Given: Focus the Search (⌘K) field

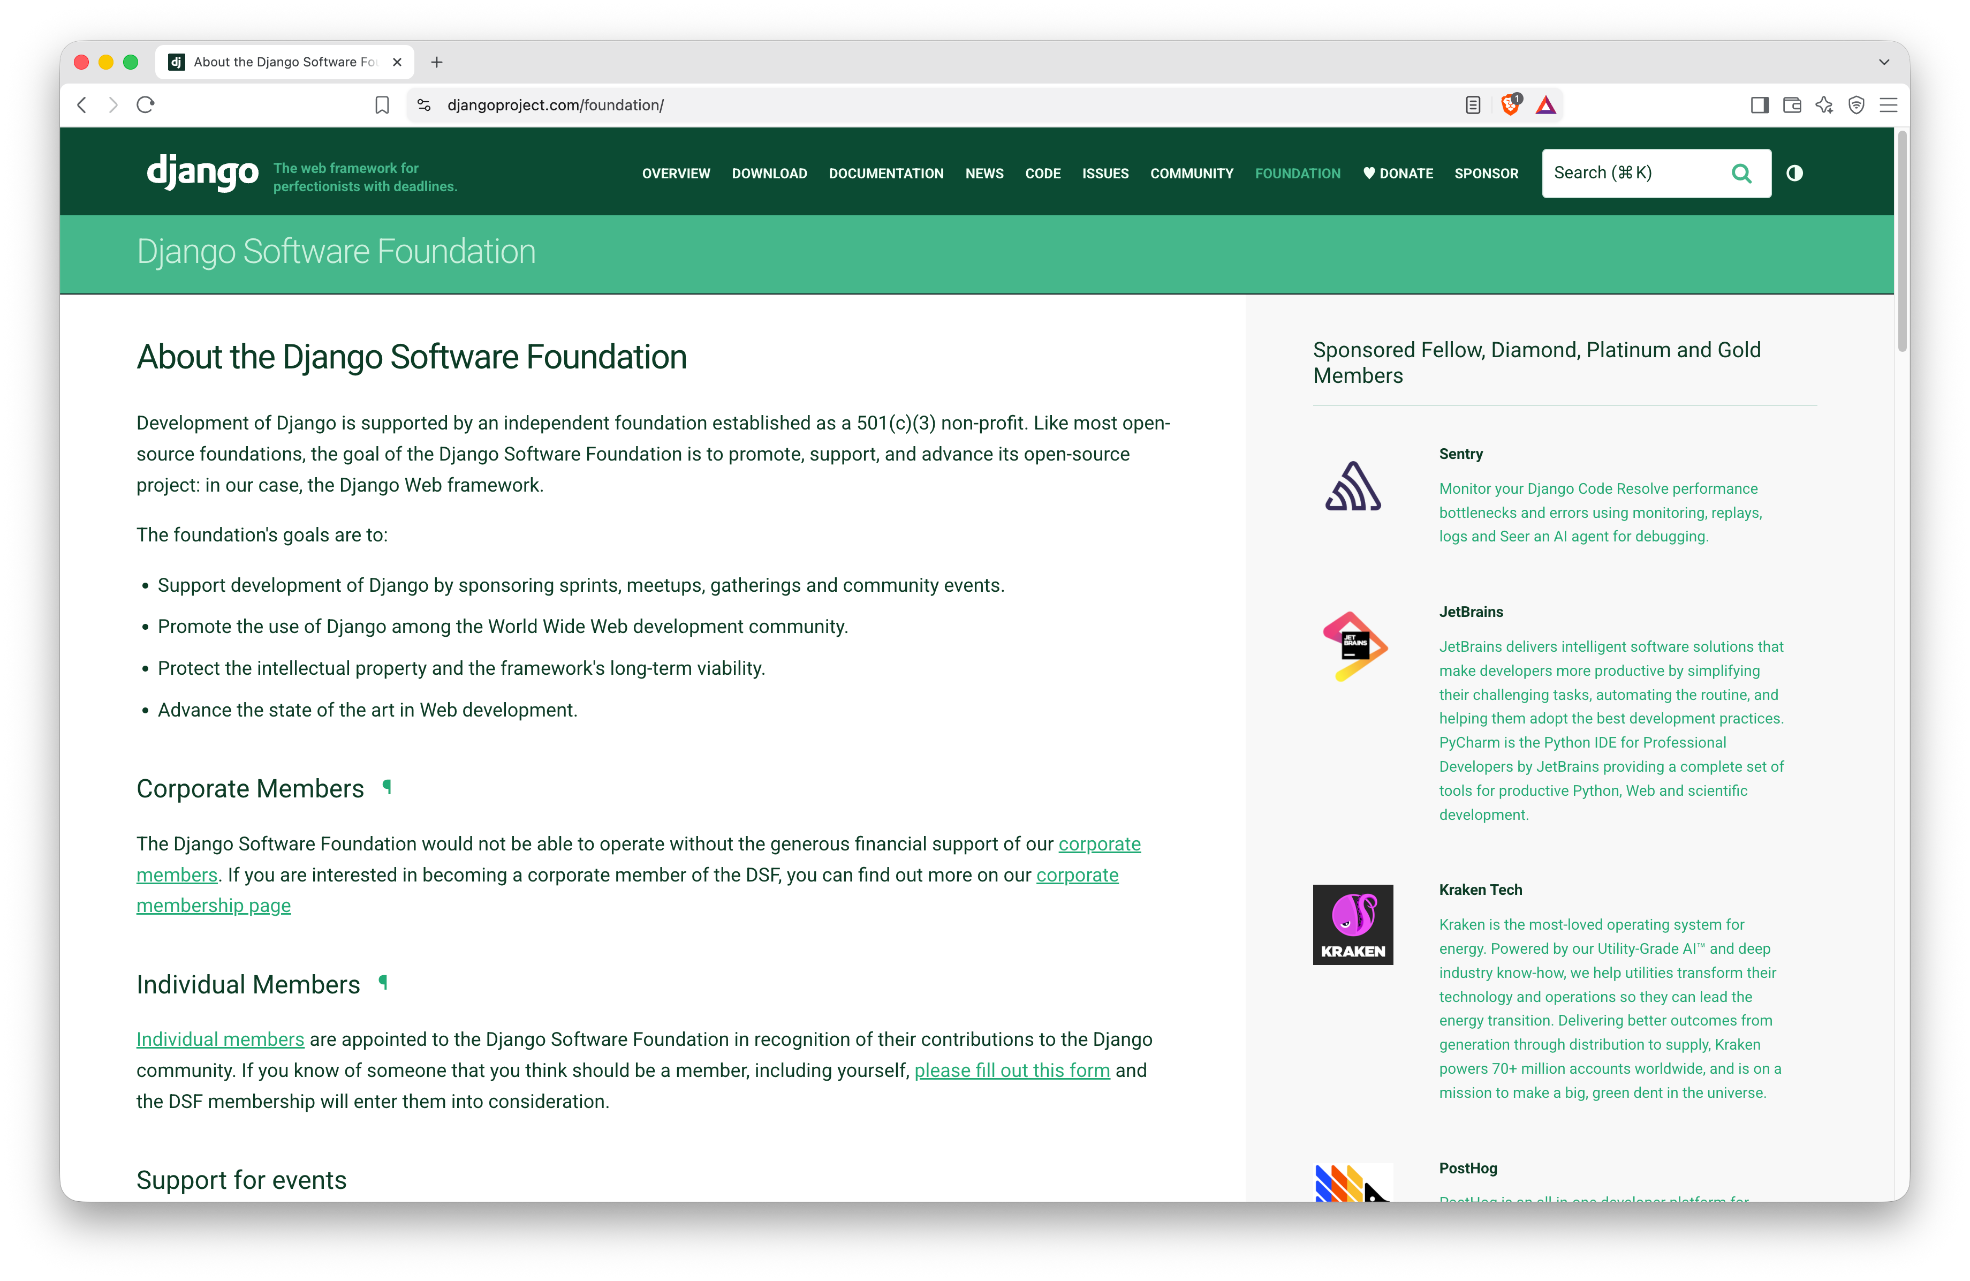Looking at the screenshot, I should click(x=1656, y=173).
